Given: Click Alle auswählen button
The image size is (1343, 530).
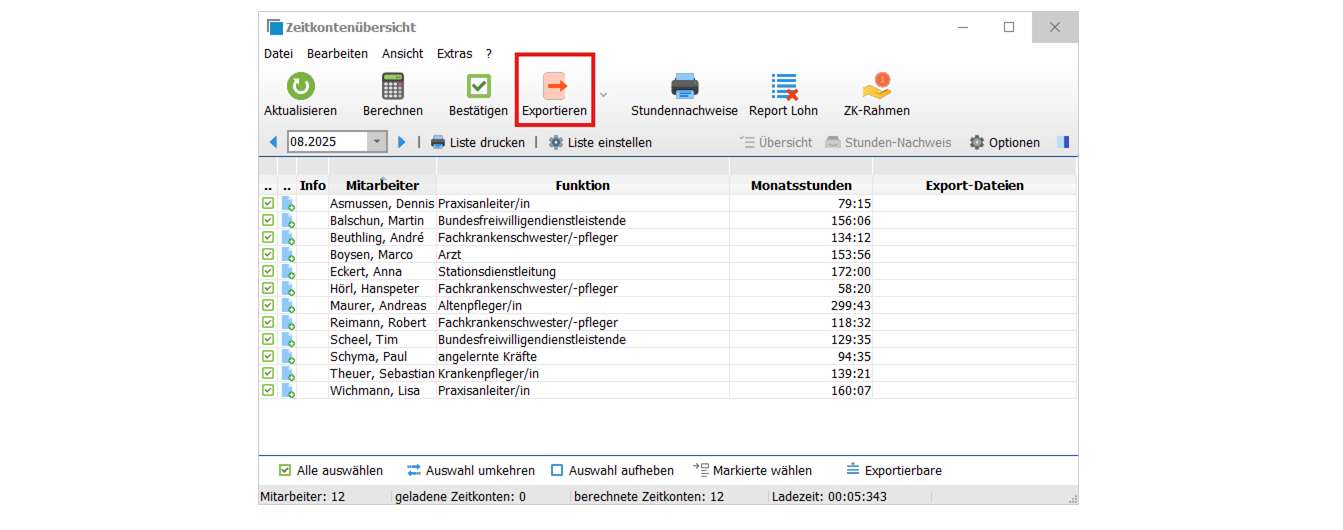Looking at the screenshot, I should [x=330, y=471].
